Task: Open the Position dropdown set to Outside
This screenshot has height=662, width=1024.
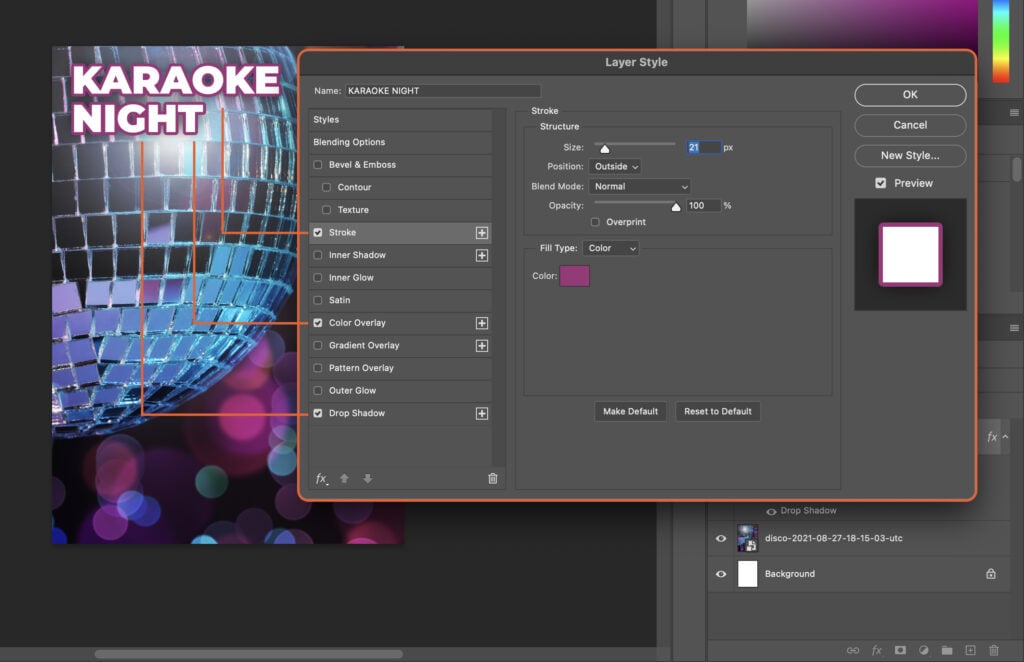Action: click(615, 166)
